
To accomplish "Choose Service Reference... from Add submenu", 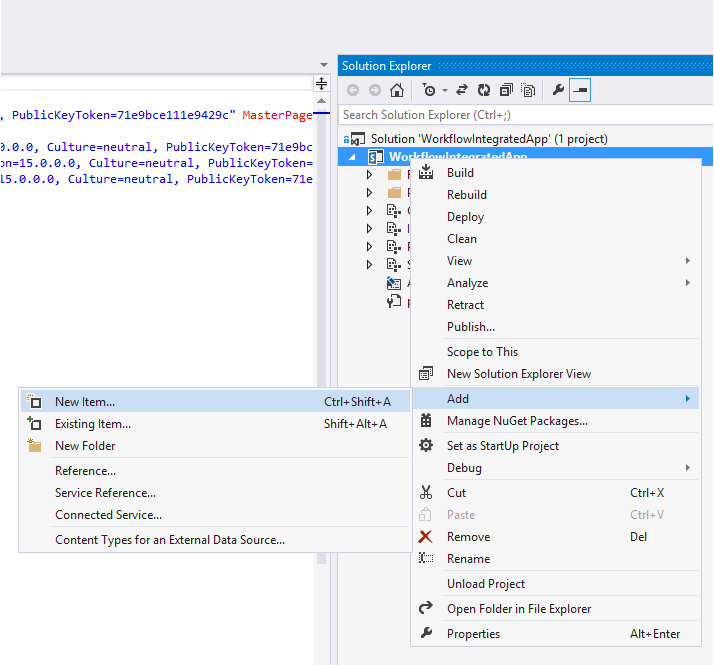I will 106,493.
